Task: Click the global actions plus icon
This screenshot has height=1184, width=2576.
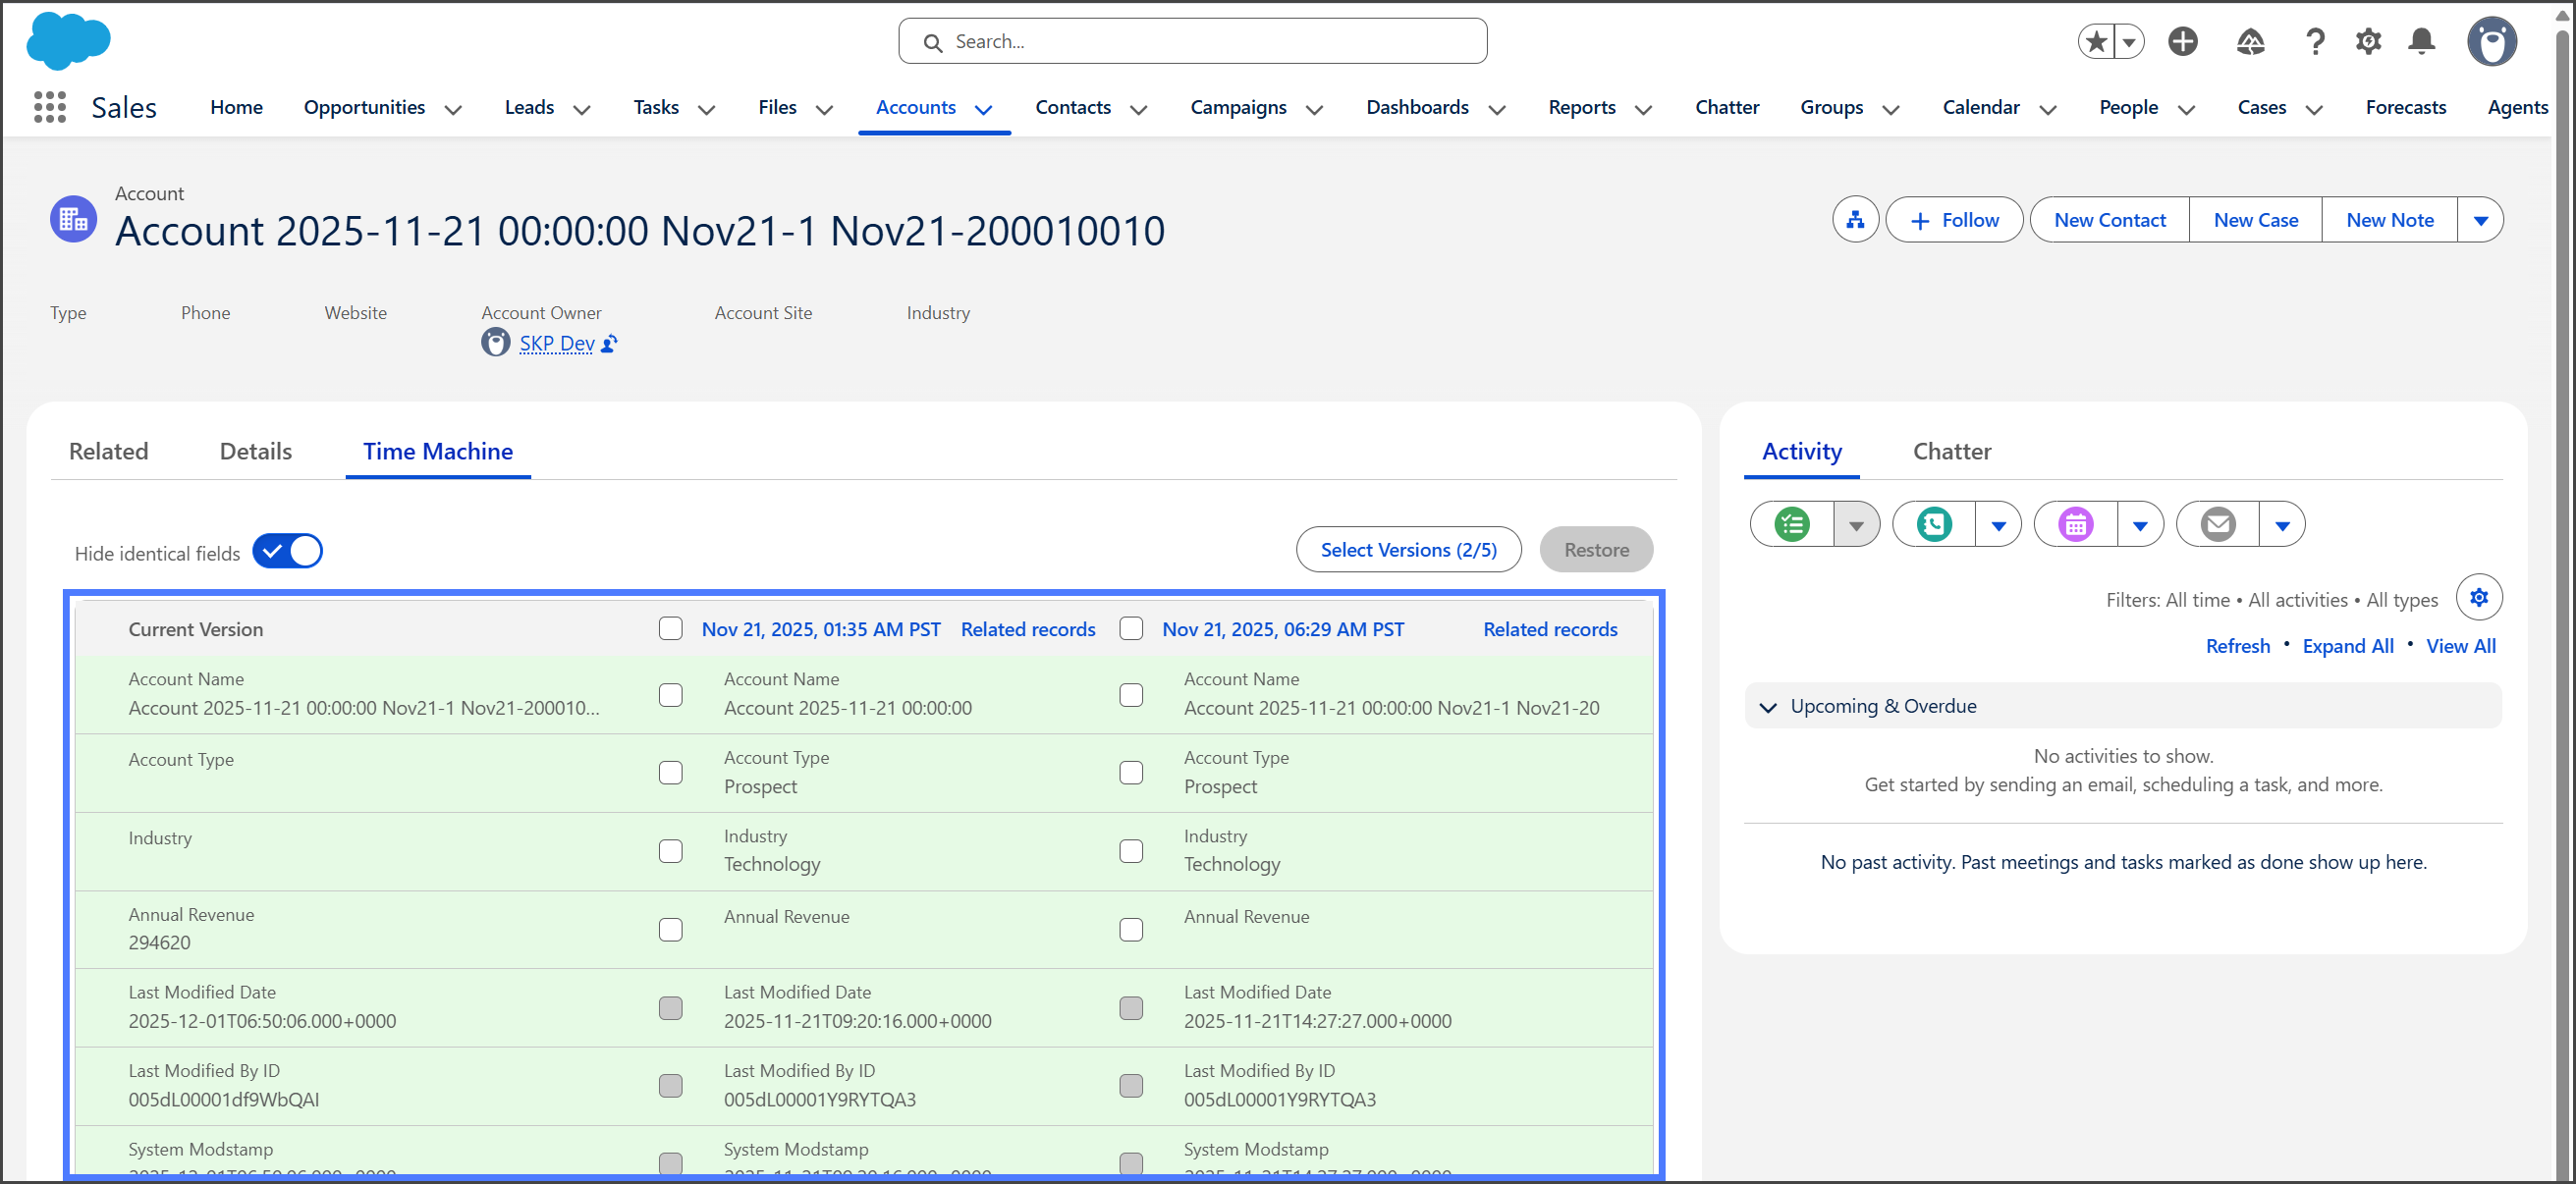Action: pos(2182,42)
